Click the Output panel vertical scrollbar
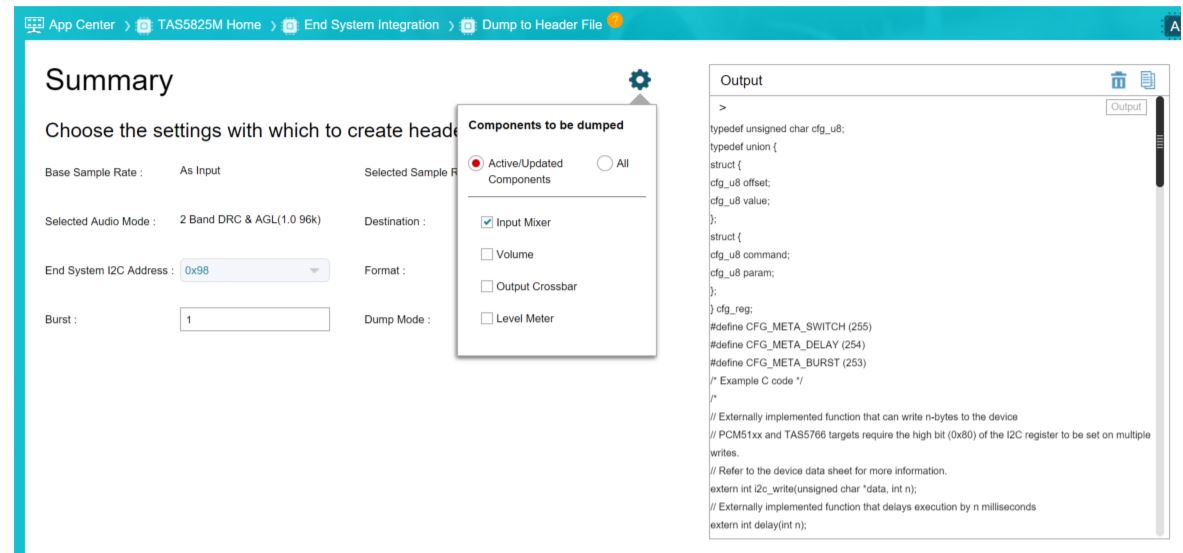The height and width of the screenshot is (553, 1183). (x=1160, y=142)
